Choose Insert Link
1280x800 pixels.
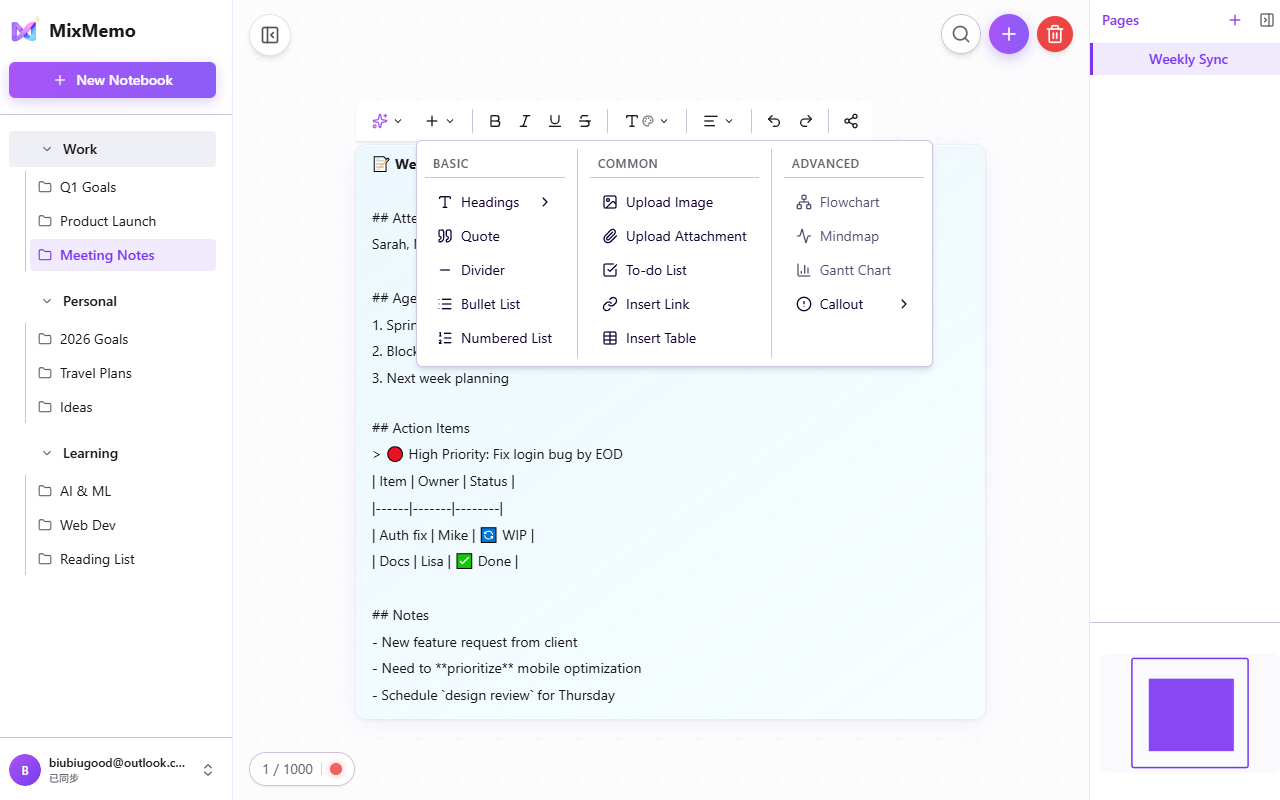coord(675,304)
